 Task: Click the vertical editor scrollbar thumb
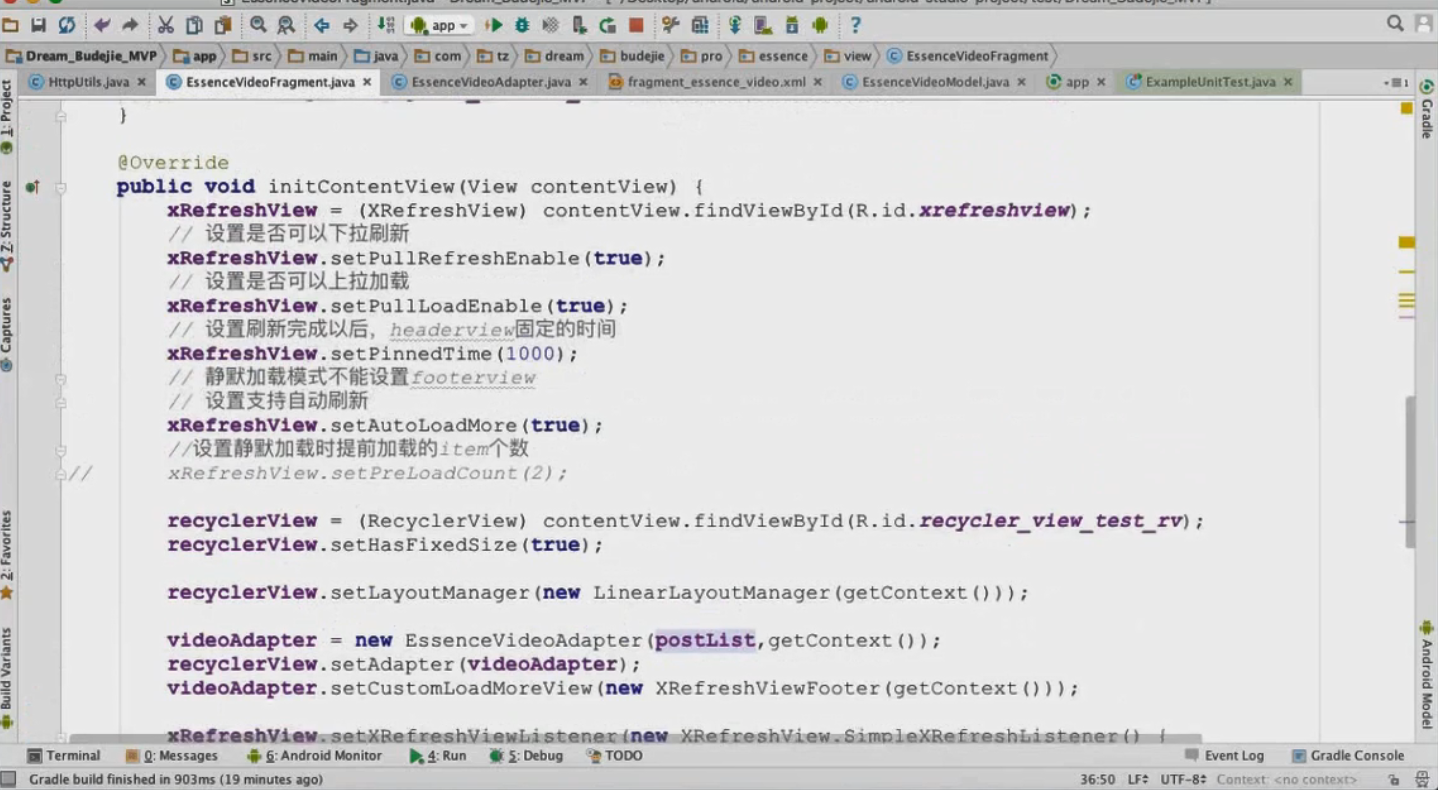(1410, 470)
